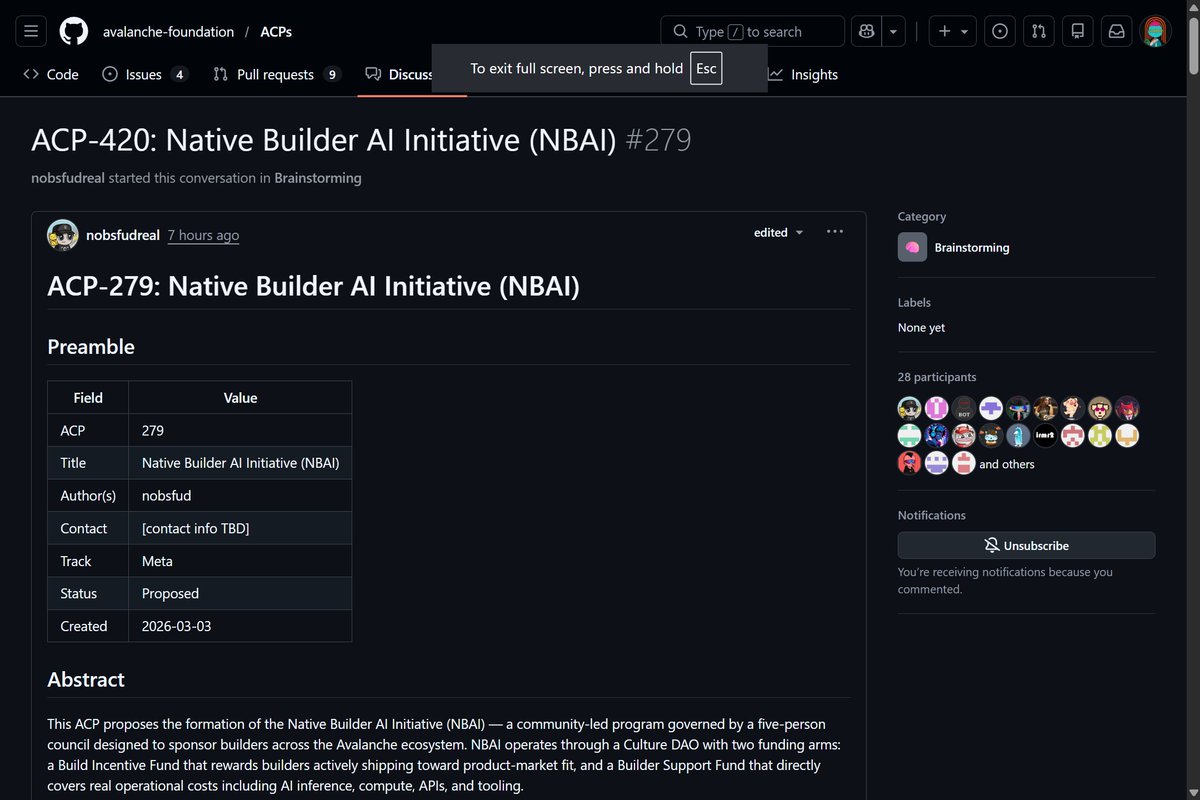The image size is (1200, 800).
Task: Click the search bar
Action: point(752,31)
